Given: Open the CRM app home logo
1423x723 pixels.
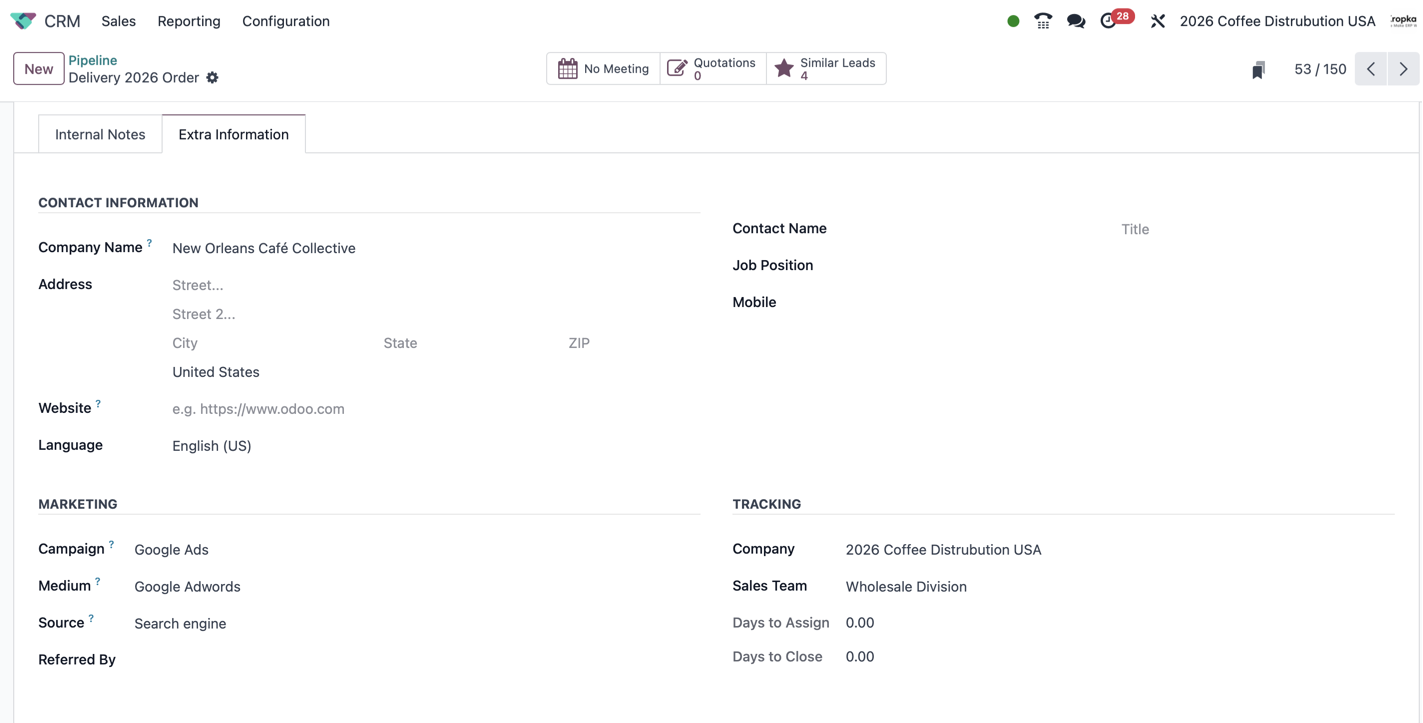Looking at the screenshot, I should click(23, 21).
